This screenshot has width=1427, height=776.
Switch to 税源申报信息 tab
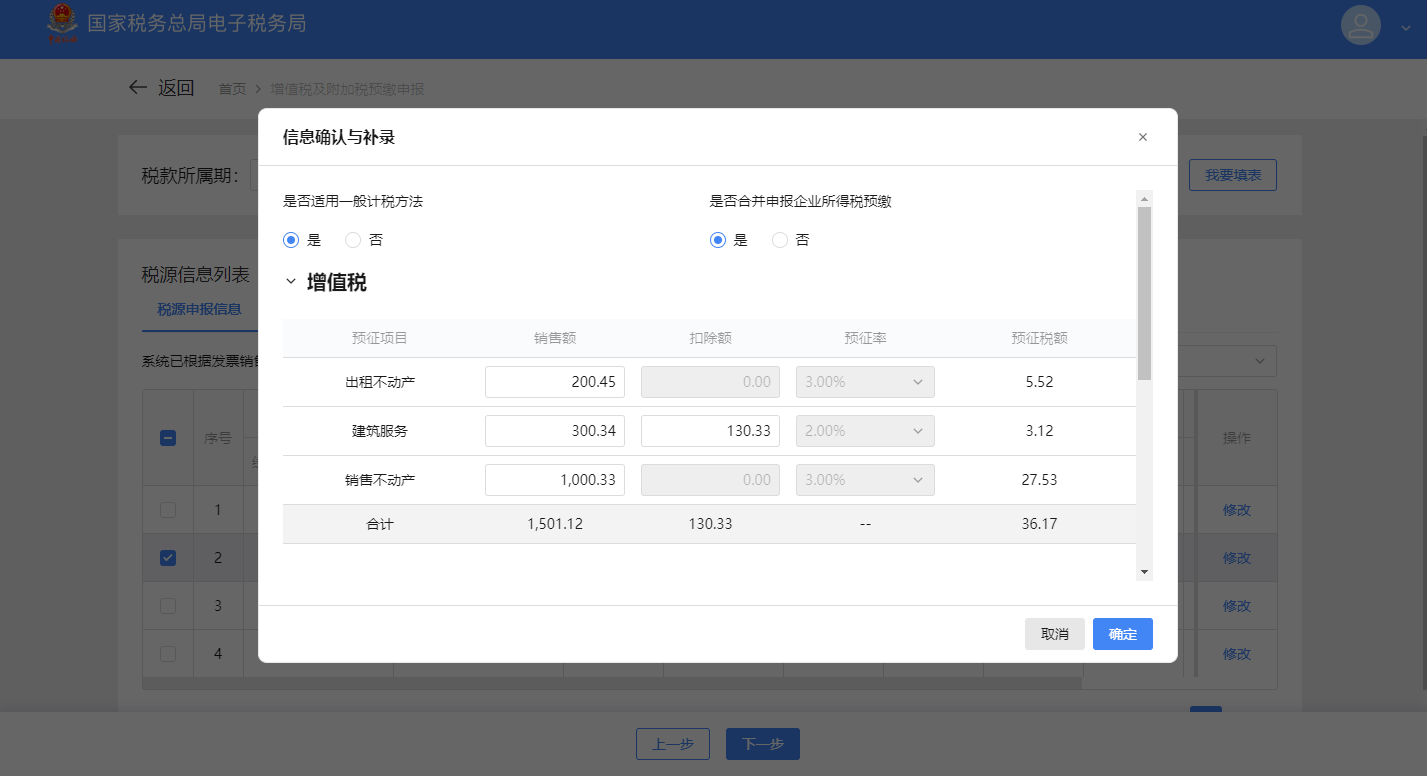(x=199, y=309)
